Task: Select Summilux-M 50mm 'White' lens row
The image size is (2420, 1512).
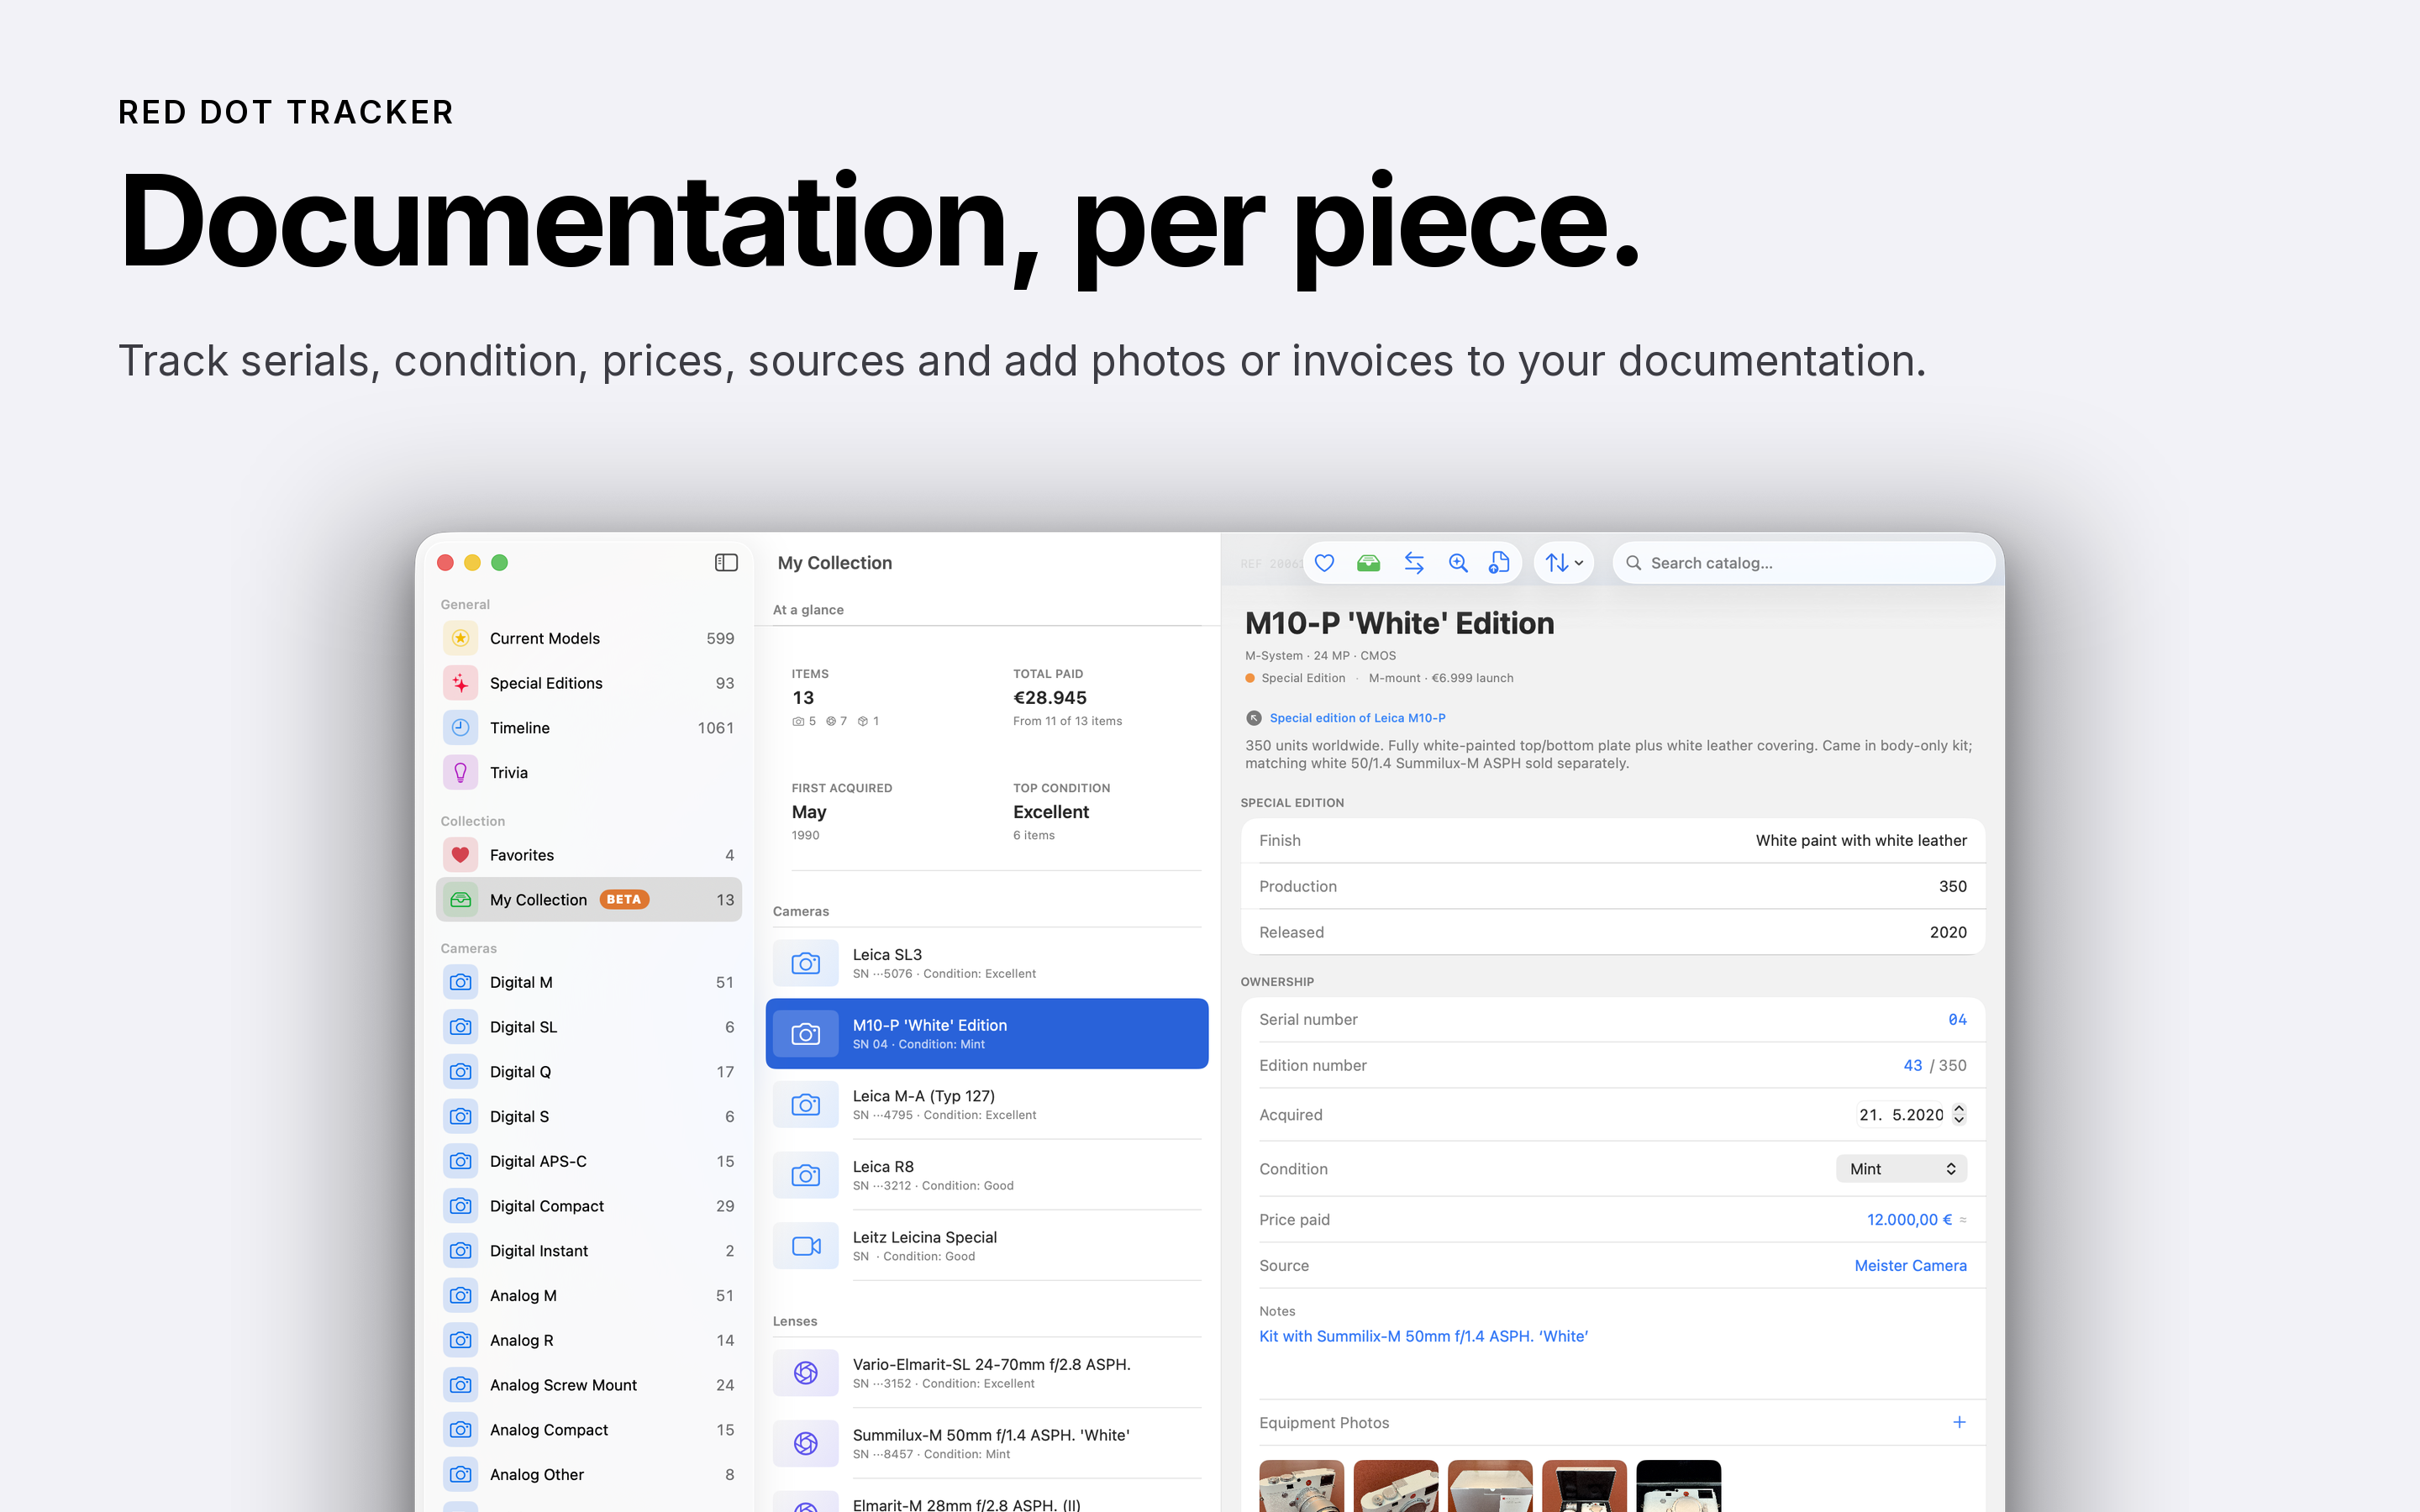Action: [x=987, y=1444]
